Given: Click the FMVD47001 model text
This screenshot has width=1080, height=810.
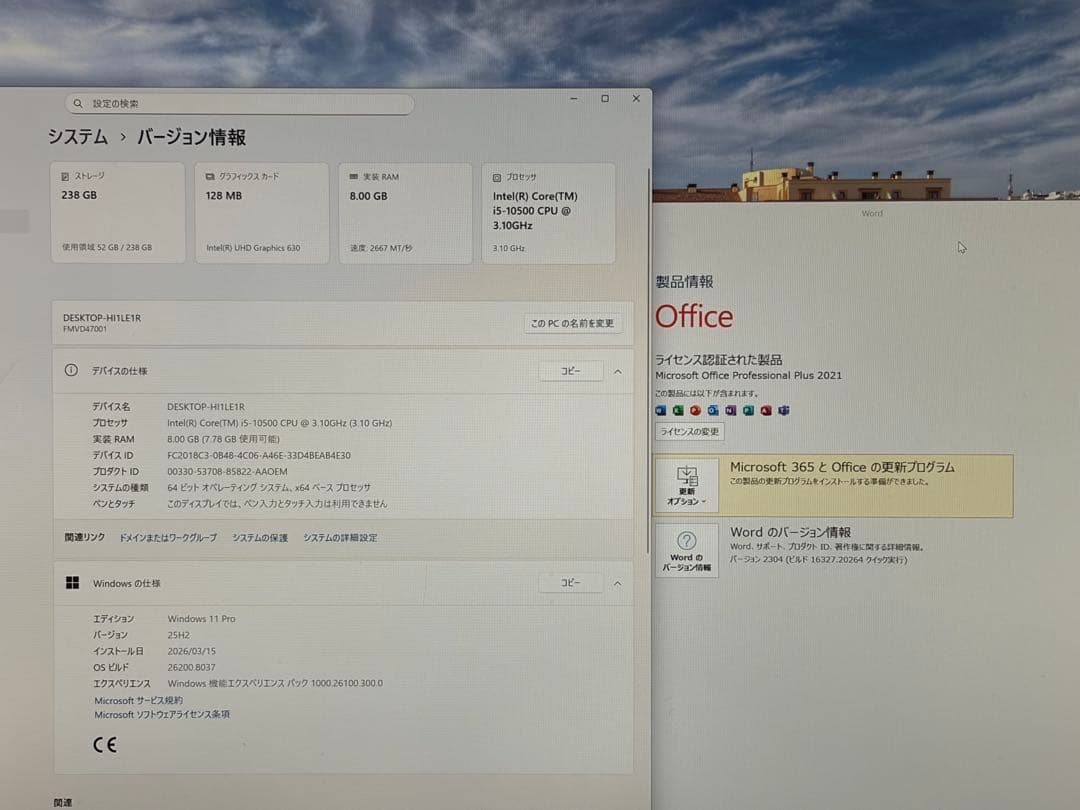Looking at the screenshot, I should (85, 329).
